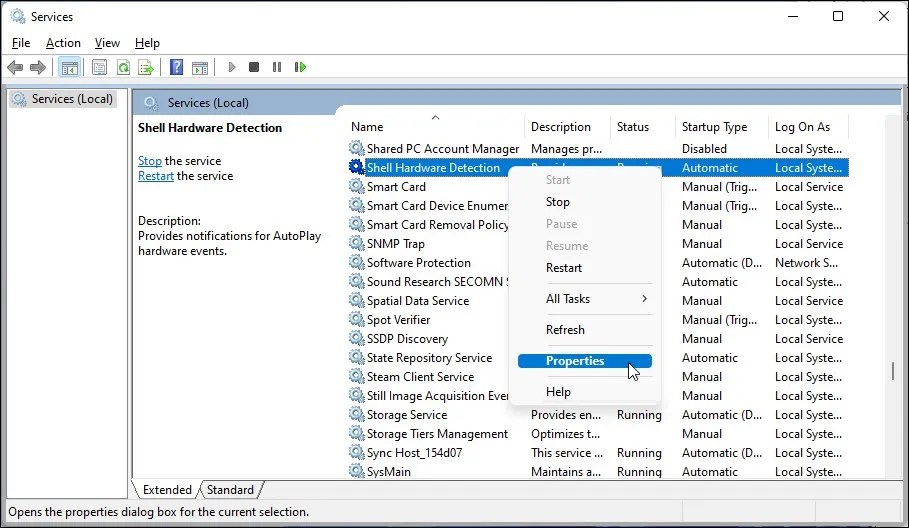This screenshot has width=909, height=528.
Task: Select the Sound Research SECOMN service
Action: click(437, 282)
